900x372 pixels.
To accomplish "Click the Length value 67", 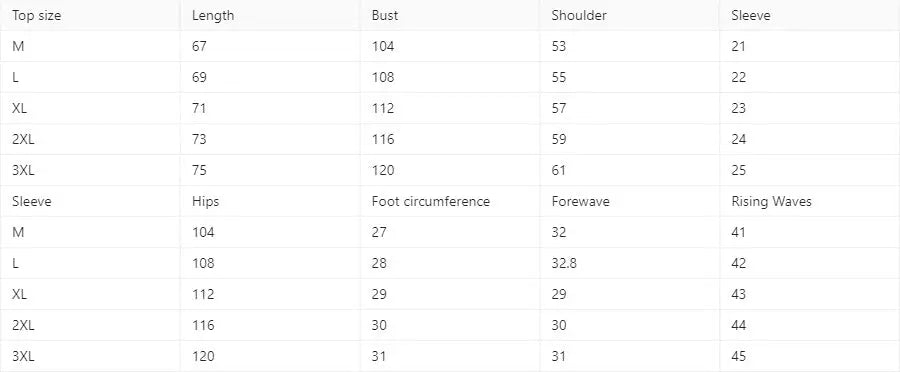I will (199, 46).
